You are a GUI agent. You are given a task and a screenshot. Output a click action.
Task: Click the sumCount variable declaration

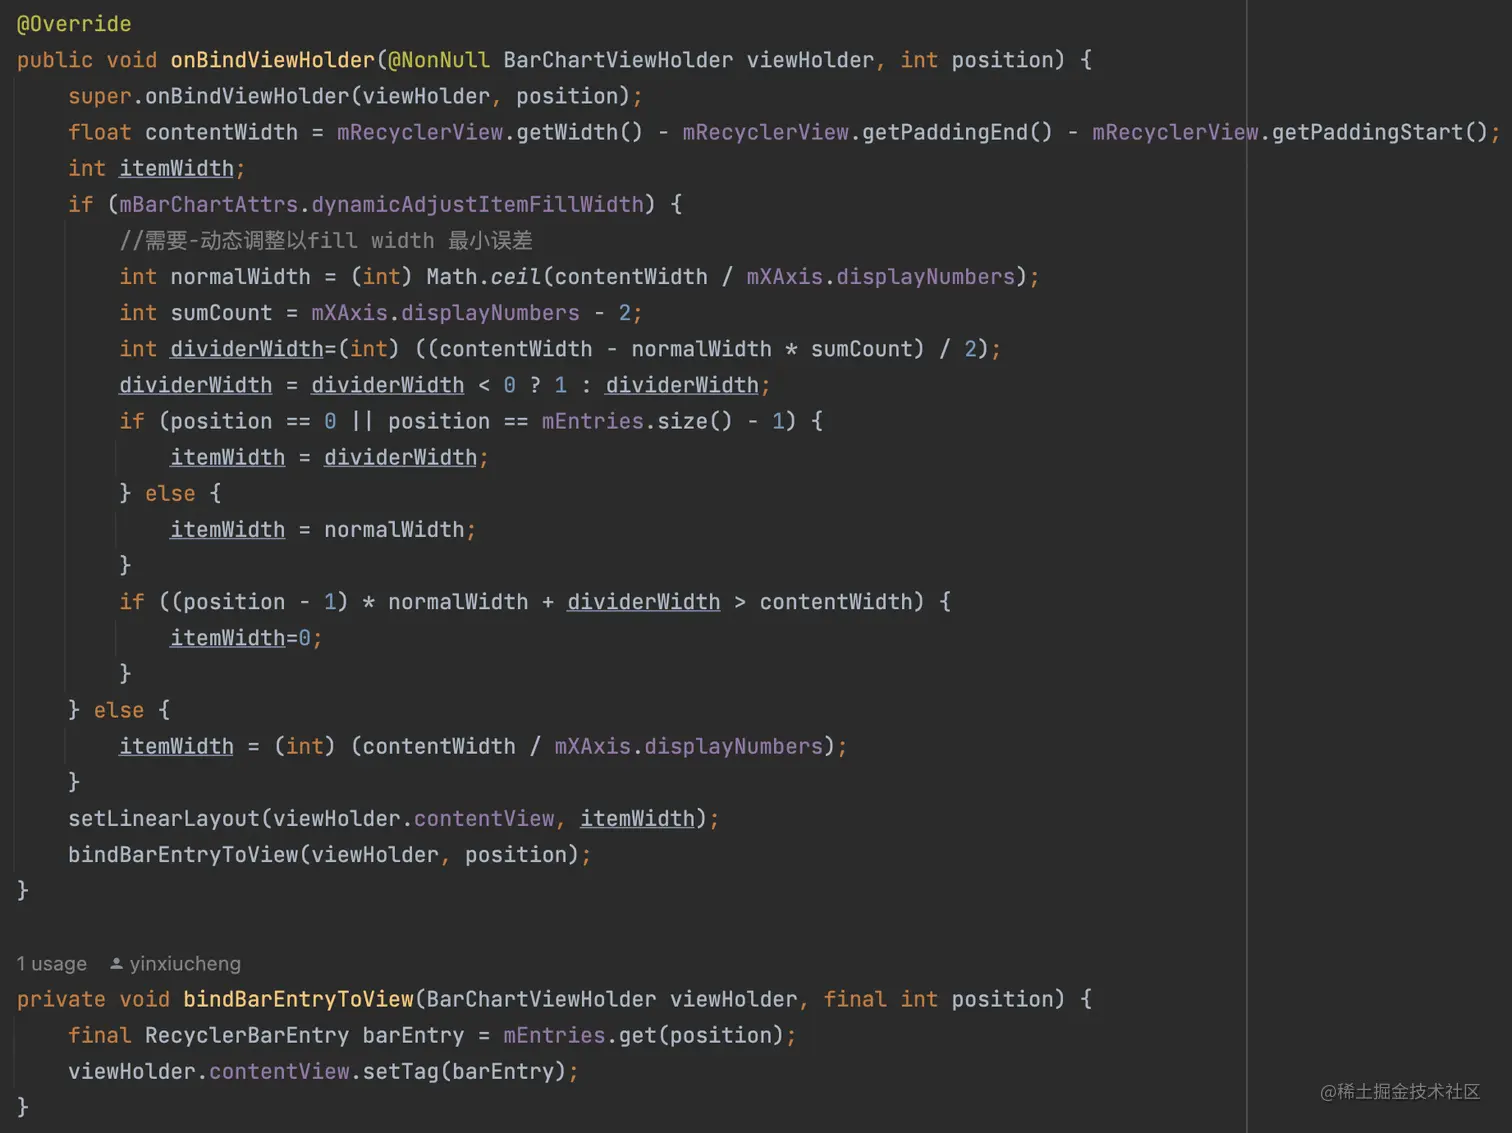tap(221, 313)
